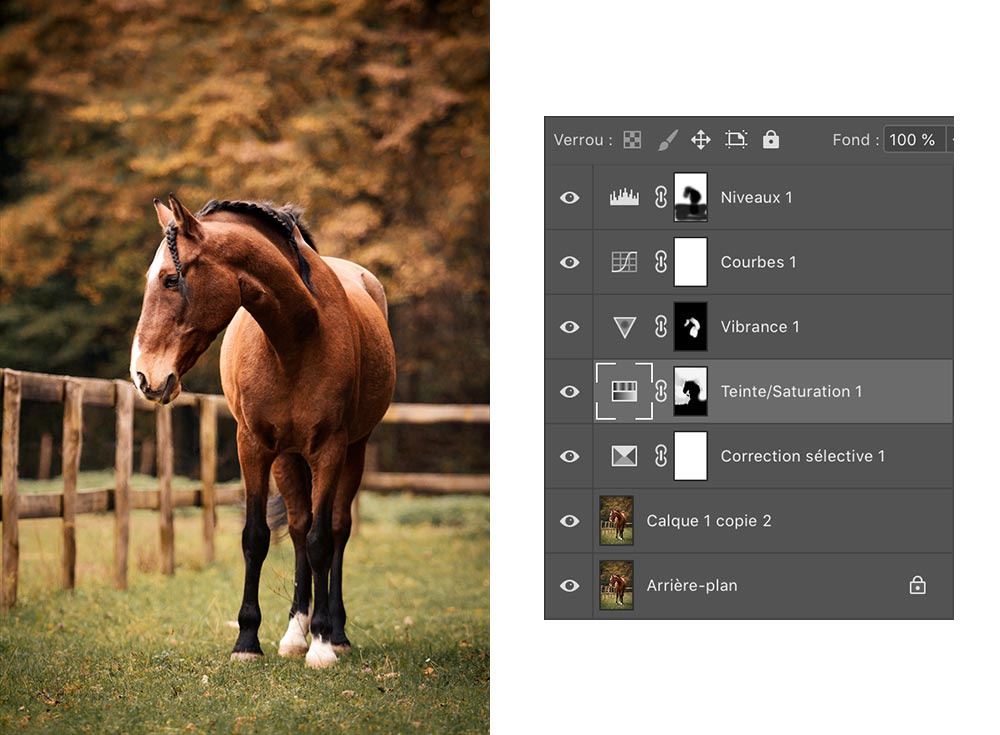Viewport: 1000px width, 735px height.
Task: Select Niveaux 1 histogram adjustment icon
Action: point(624,197)
